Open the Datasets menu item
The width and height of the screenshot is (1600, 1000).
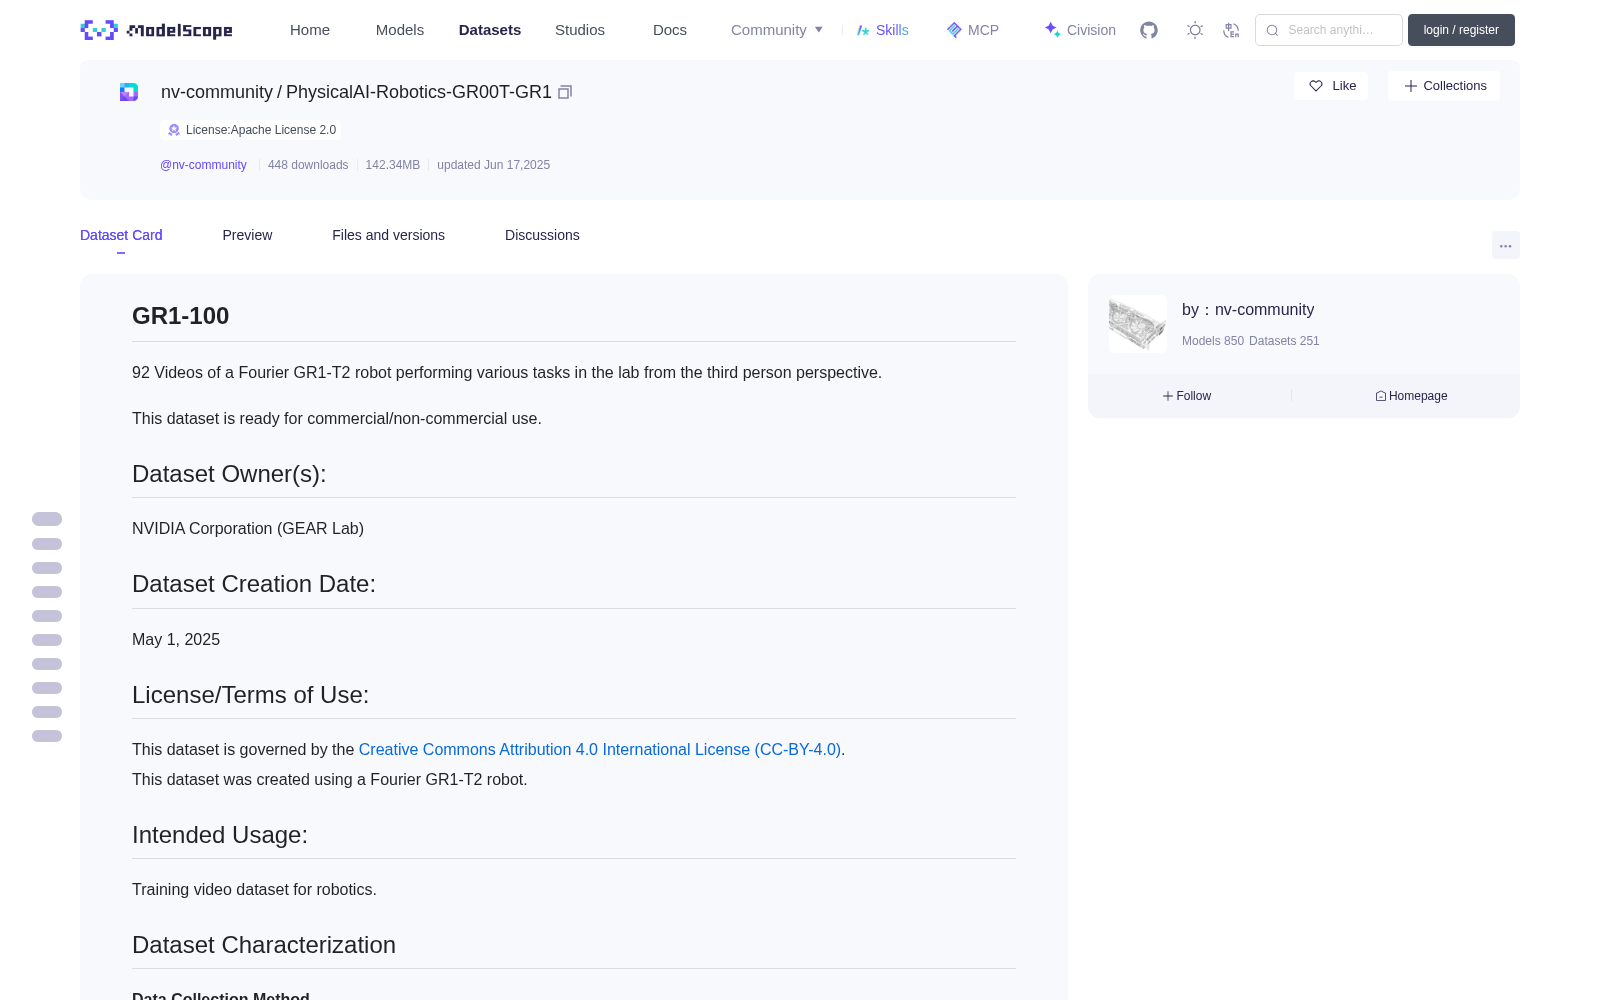(x=490, y=30)
